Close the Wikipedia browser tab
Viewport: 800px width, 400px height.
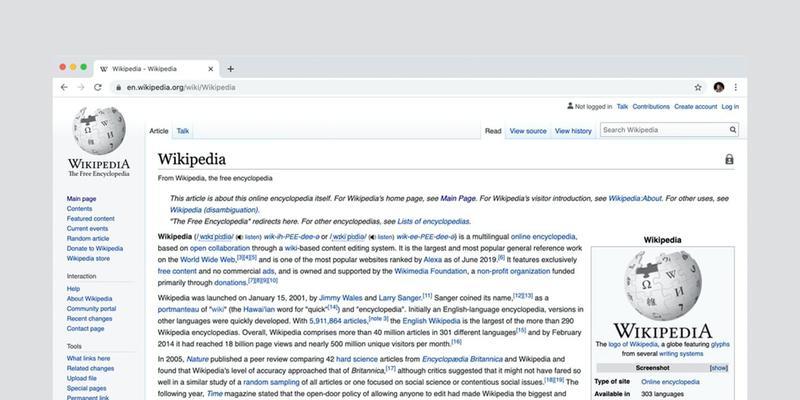[211, 69]
